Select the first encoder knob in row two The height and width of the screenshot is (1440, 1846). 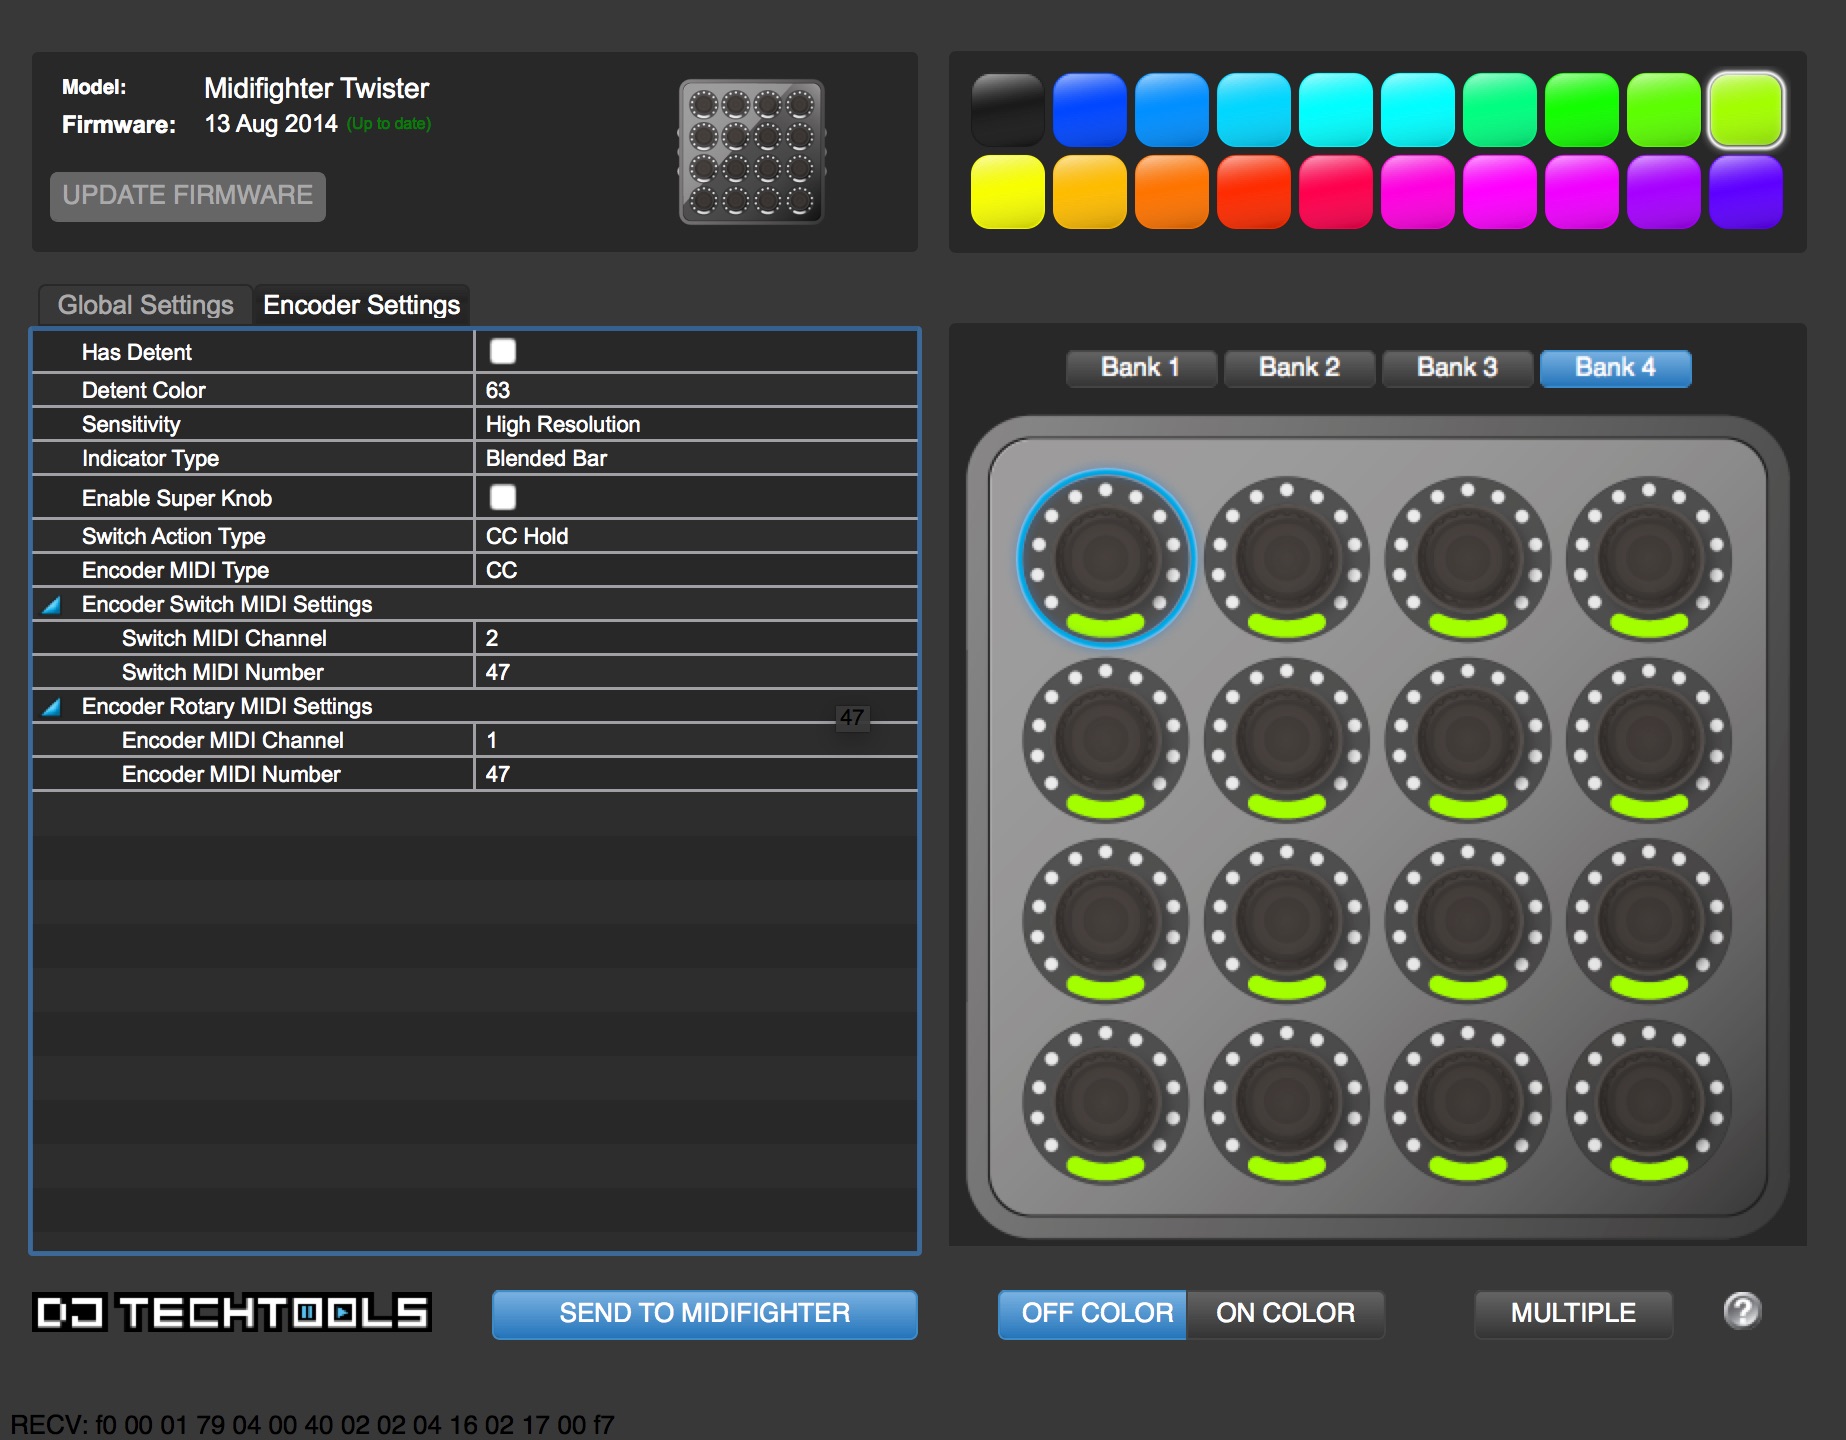tap(1106, 740)
